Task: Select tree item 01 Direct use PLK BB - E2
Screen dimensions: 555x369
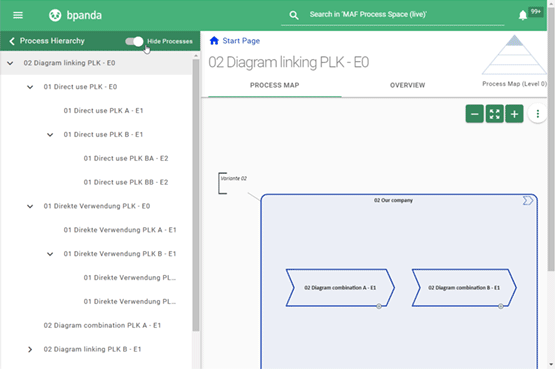Action: [x=126, y=182]
